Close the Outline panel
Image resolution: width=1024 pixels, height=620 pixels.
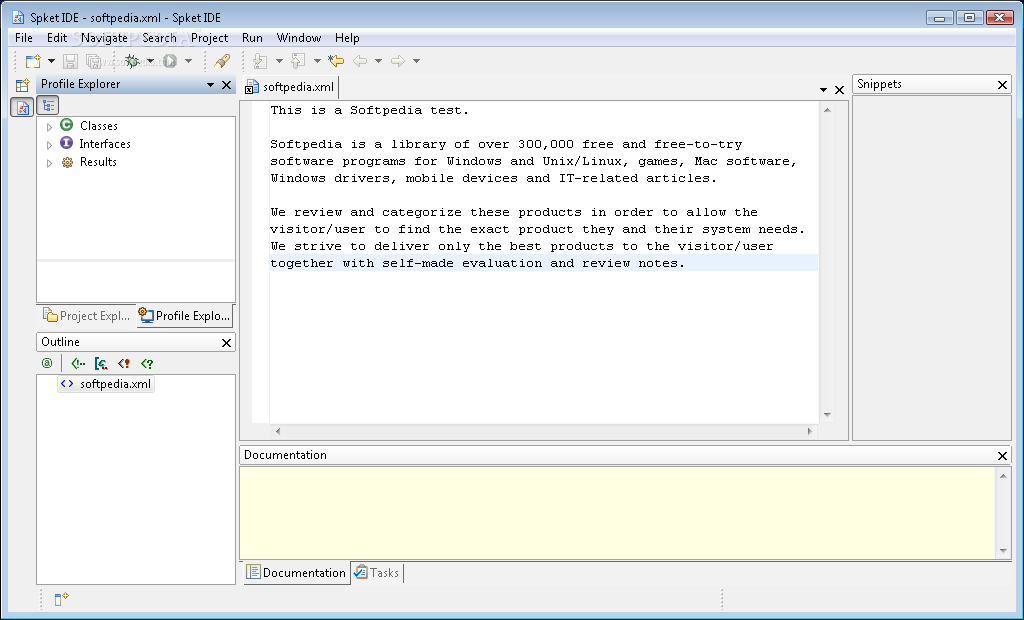[x=227, y=343]
